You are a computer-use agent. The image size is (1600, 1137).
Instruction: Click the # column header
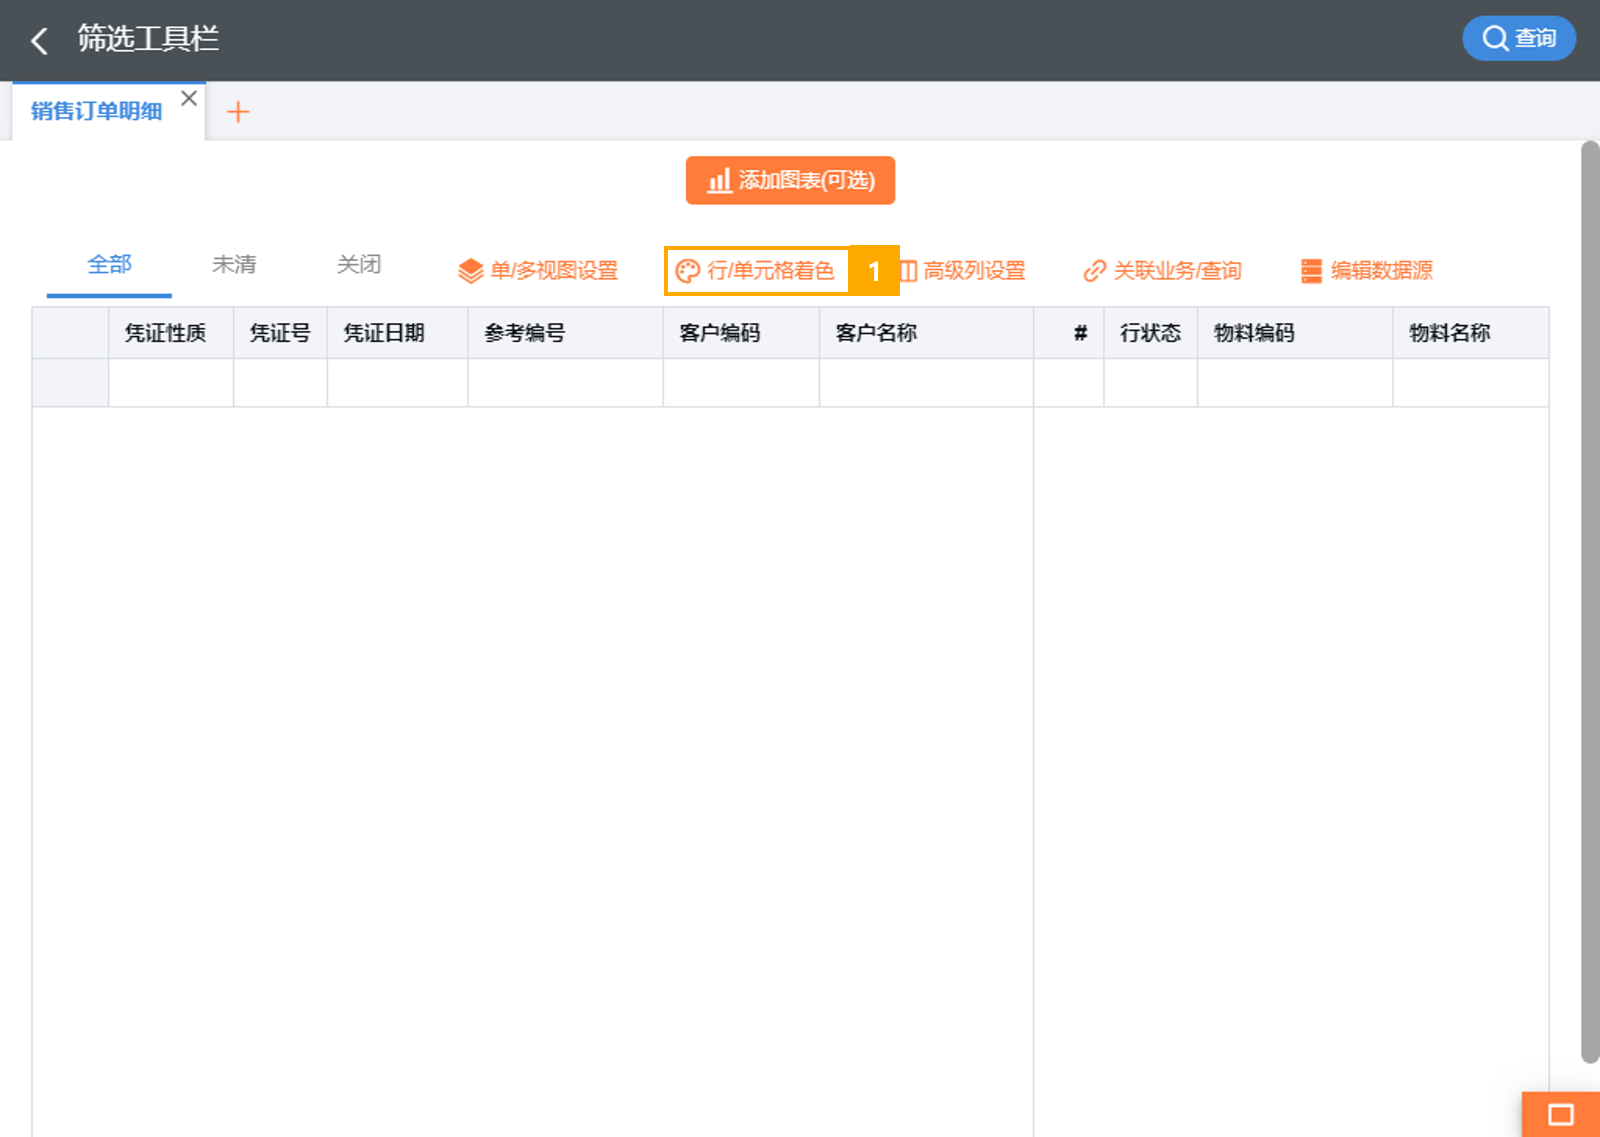tap(1069, 333)
